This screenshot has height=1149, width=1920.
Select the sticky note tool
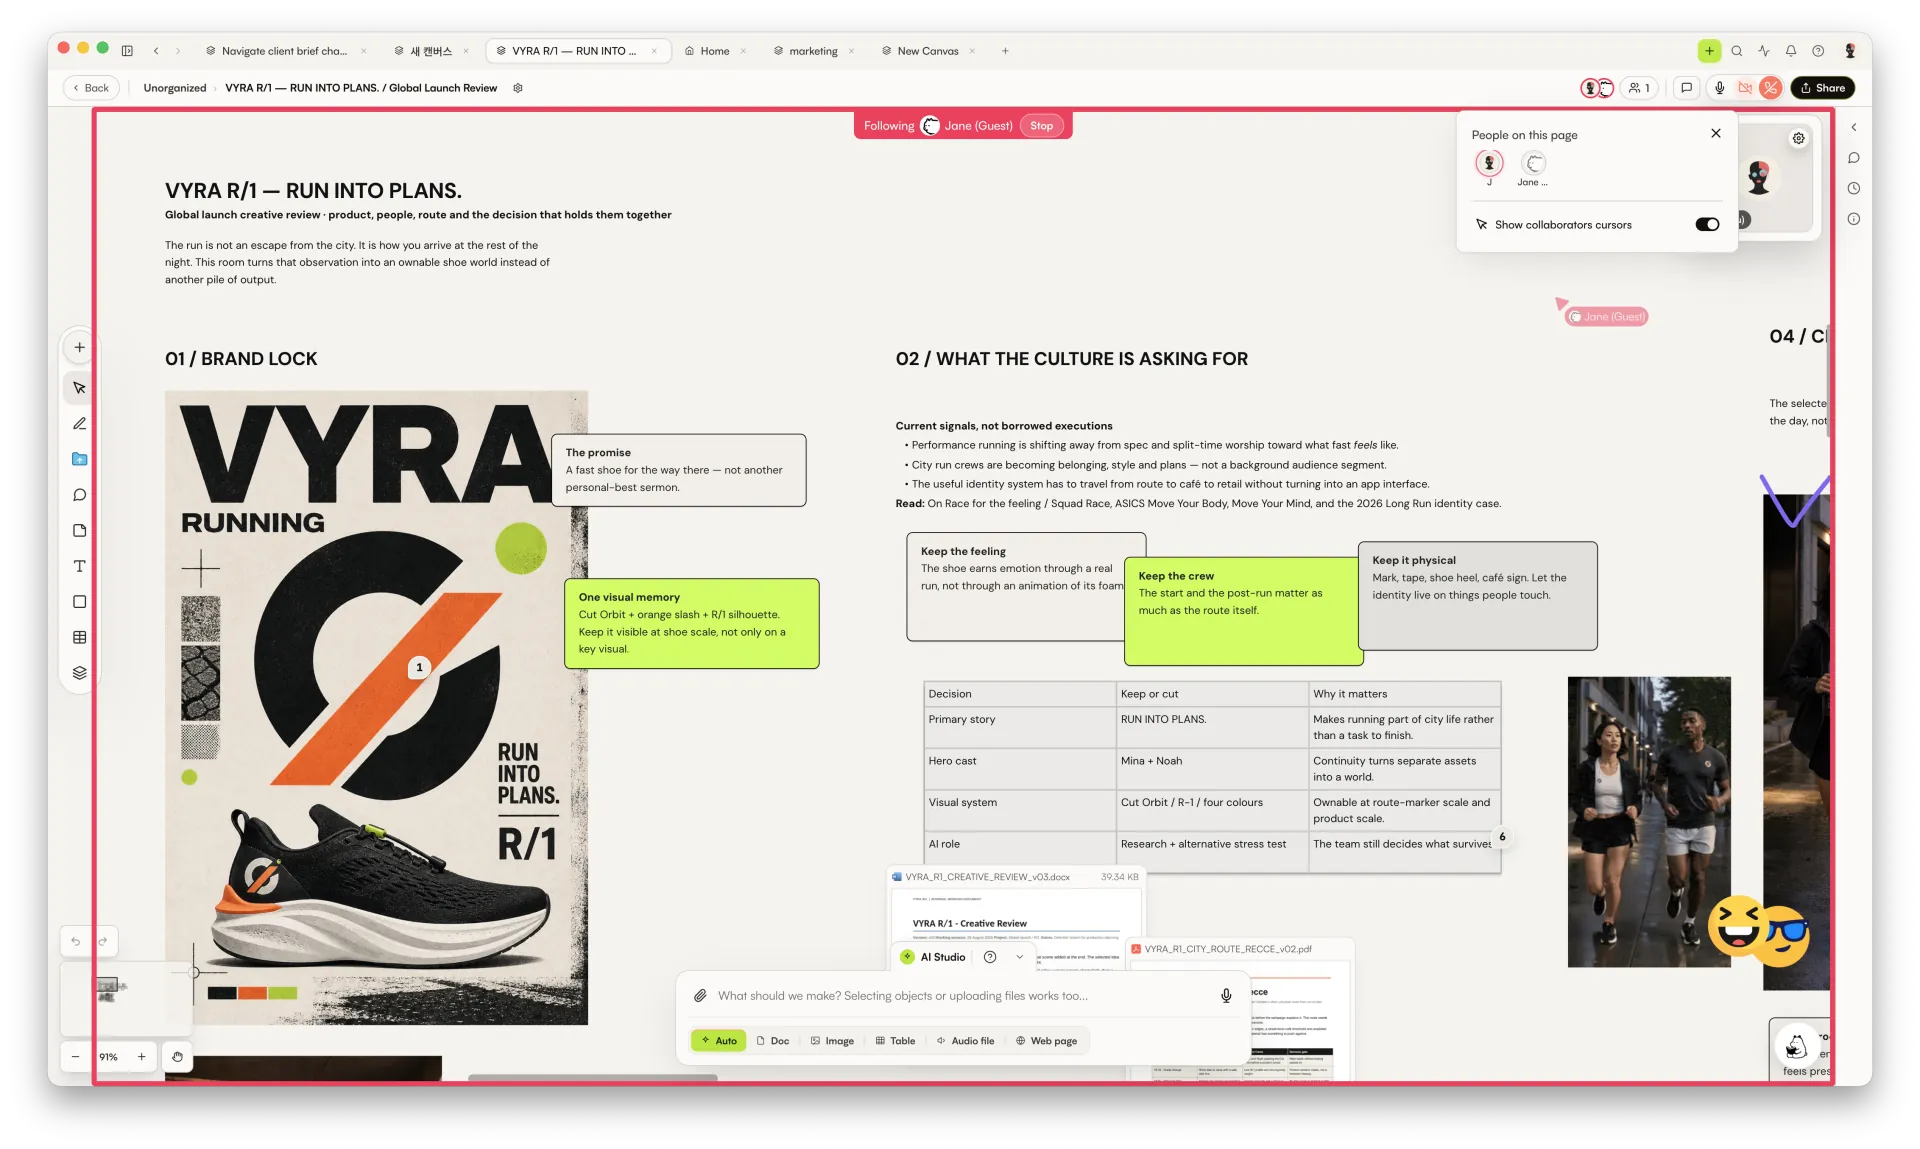[x=79, y=530]
